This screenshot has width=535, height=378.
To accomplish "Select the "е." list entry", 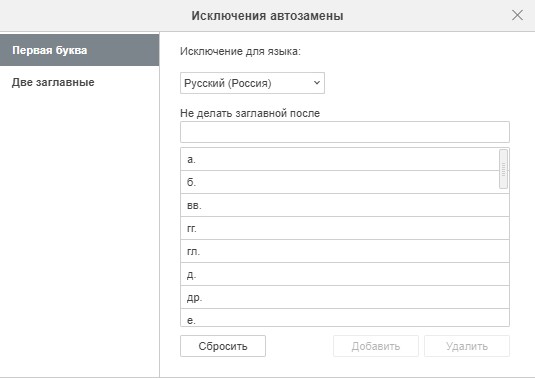I will click(x=345, y=318).
